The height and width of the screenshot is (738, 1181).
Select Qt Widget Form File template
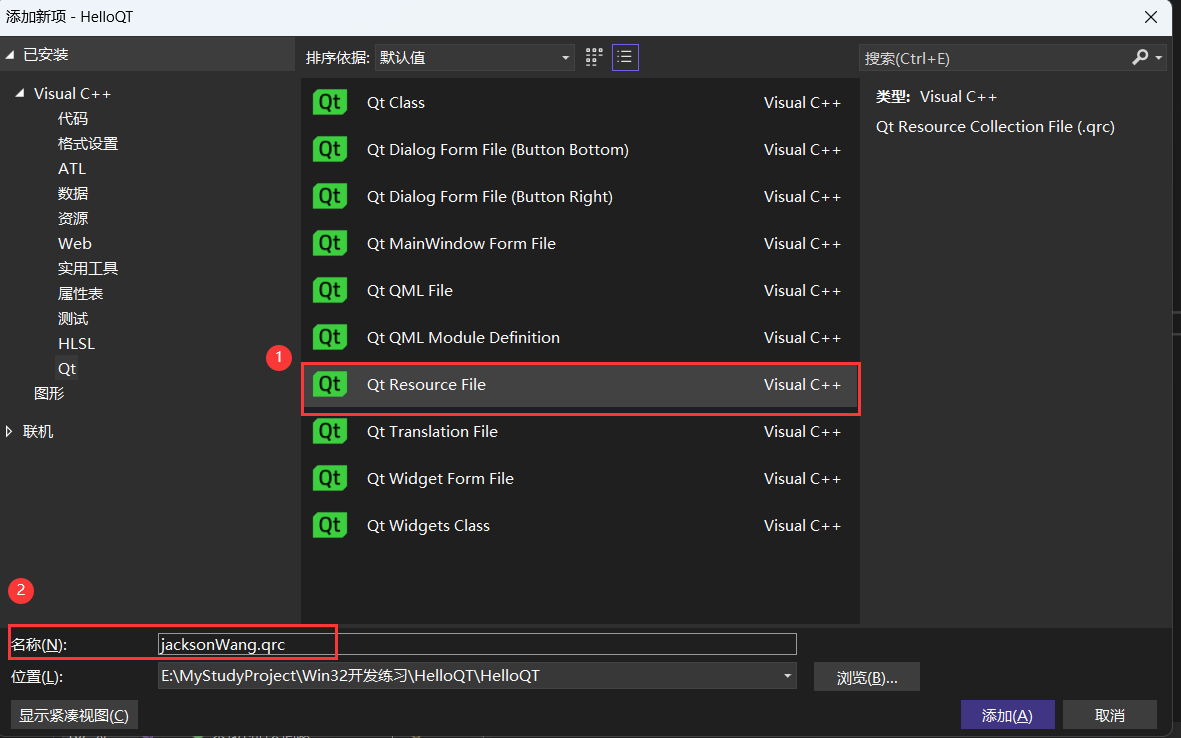[580, 478]
